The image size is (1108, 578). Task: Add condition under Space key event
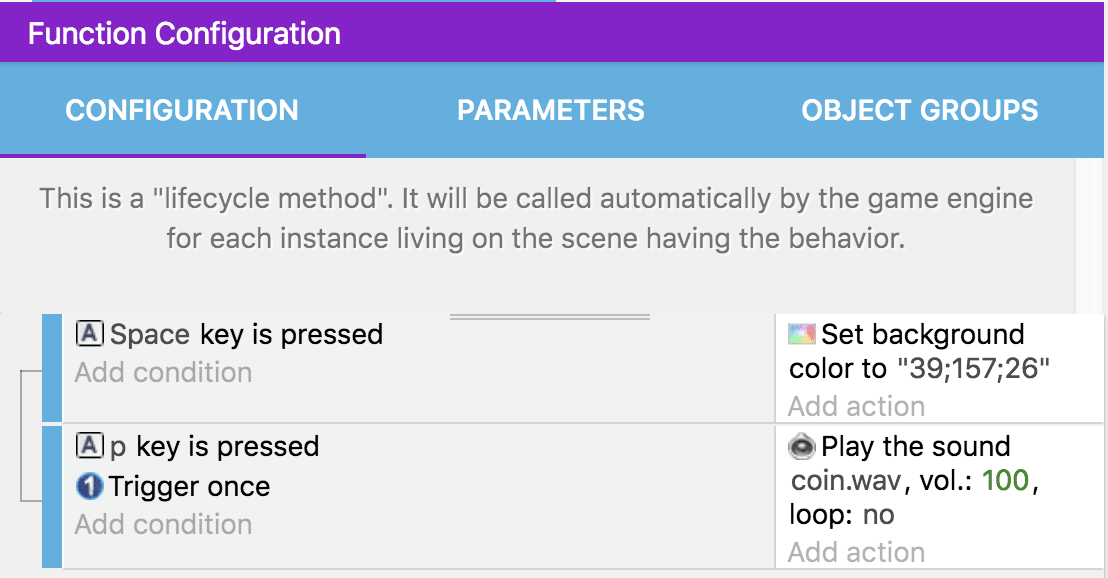tap(163, 373)
